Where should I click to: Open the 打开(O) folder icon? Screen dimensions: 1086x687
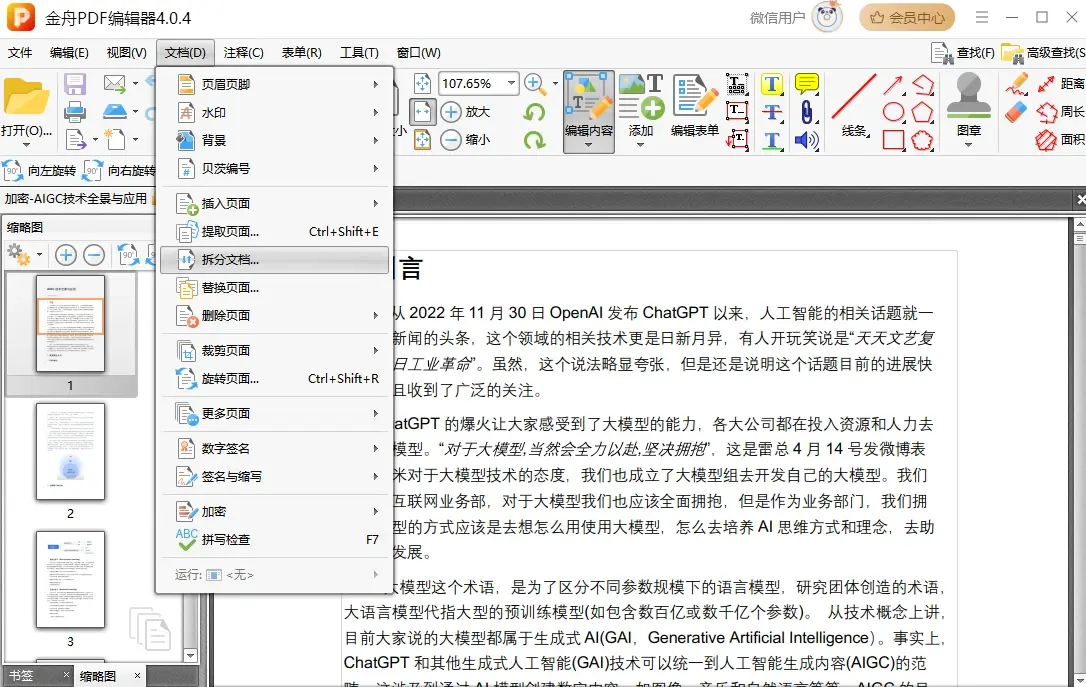click(26, 98)
